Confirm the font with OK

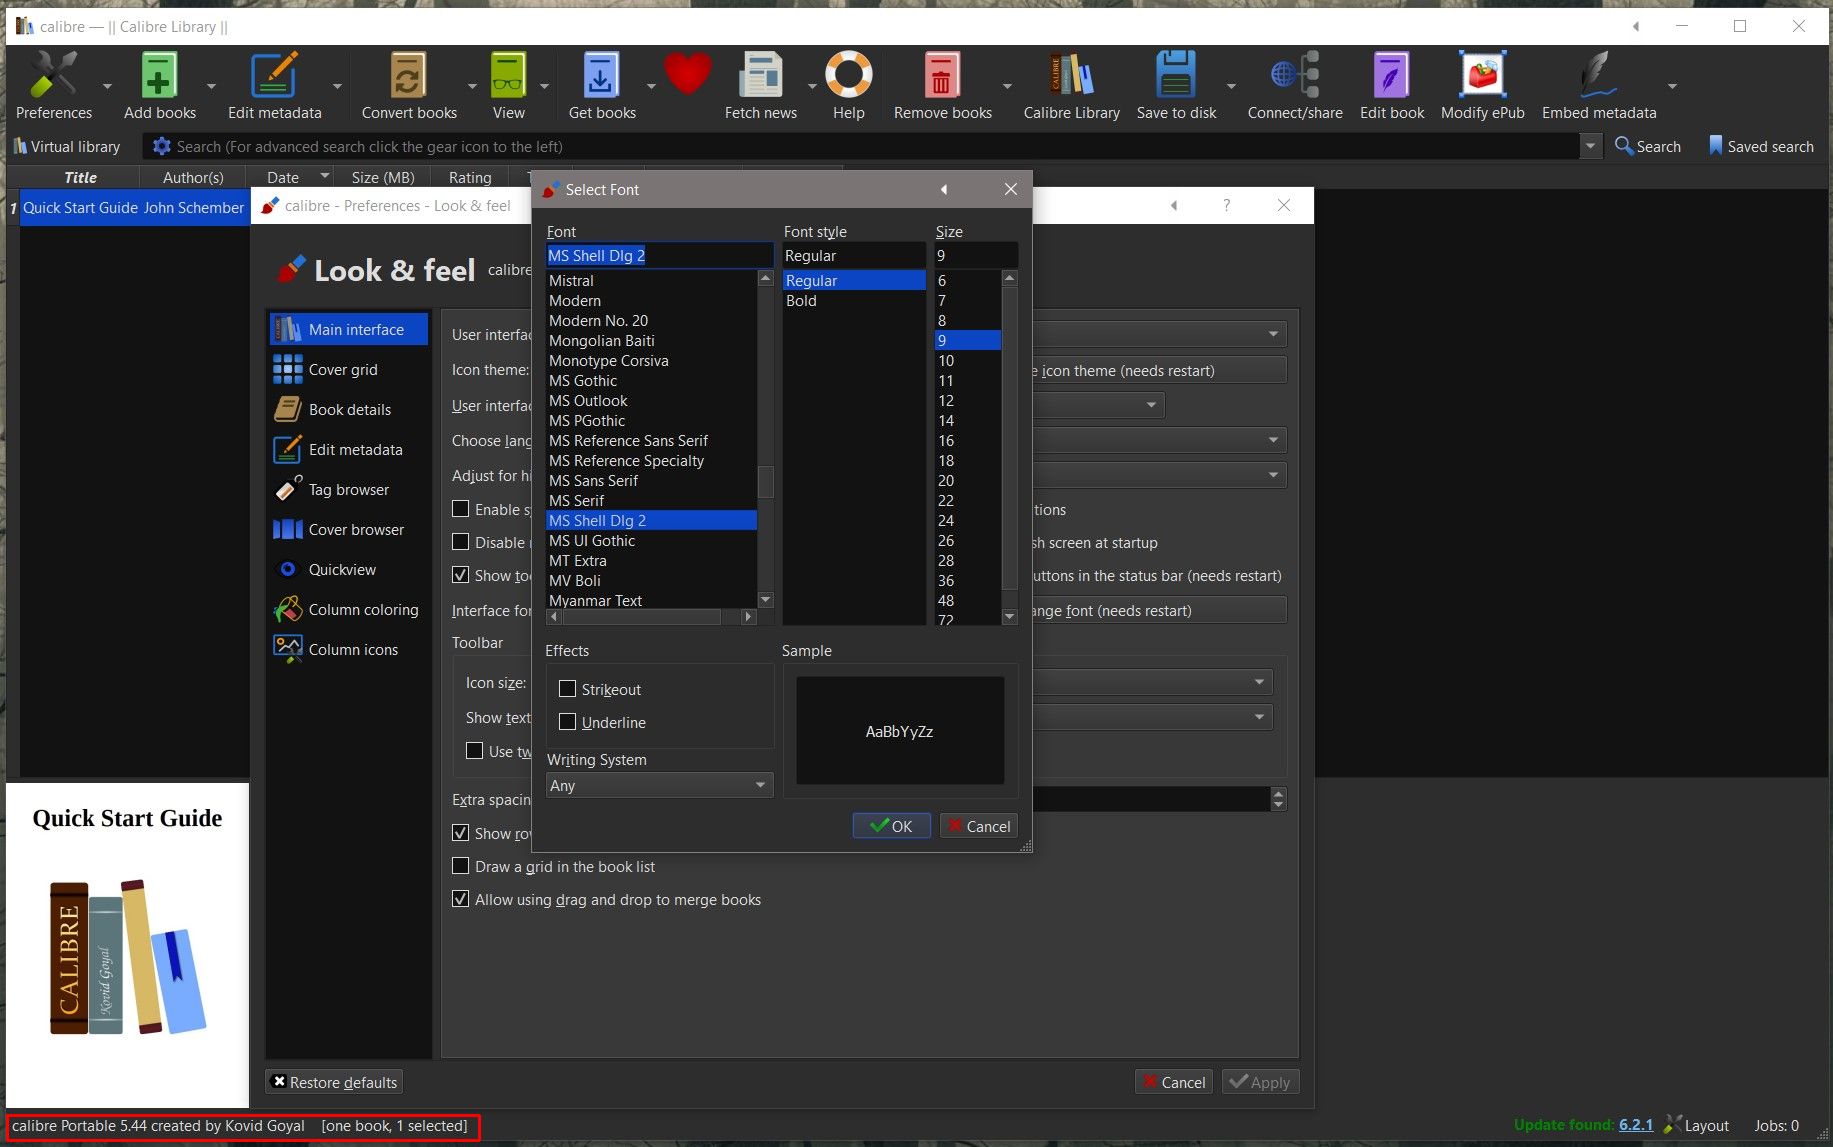coord(891,826)
